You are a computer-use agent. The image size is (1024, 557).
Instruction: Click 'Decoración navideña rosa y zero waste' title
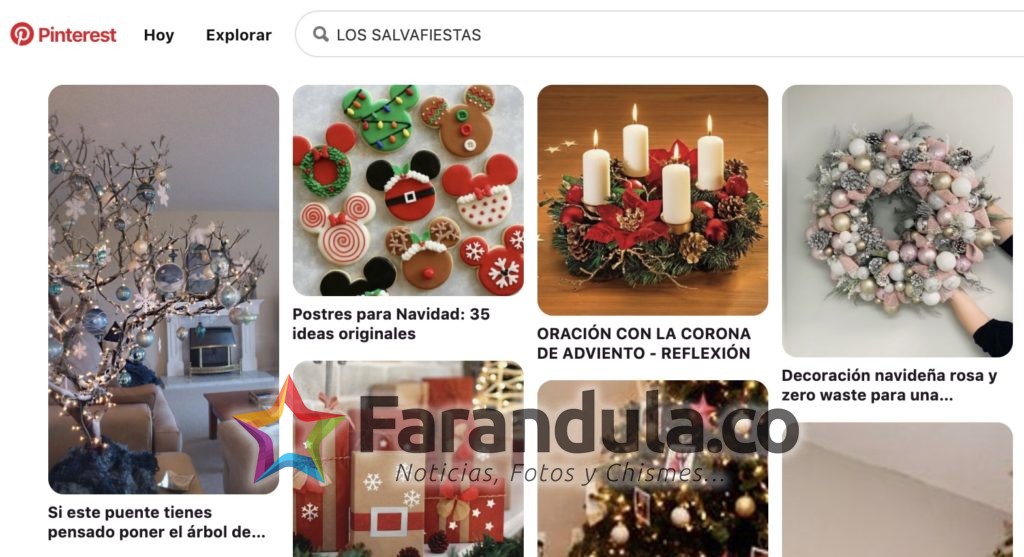coord(889,385)
